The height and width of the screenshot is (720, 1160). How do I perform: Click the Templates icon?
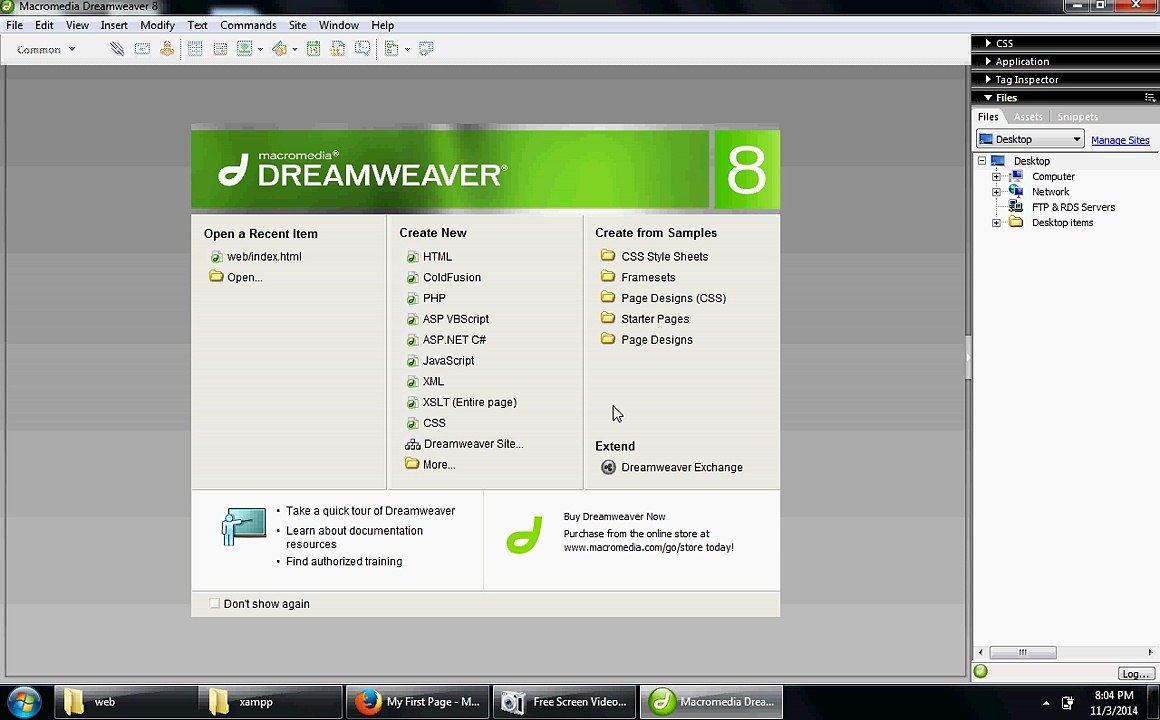tap(391, 49)
